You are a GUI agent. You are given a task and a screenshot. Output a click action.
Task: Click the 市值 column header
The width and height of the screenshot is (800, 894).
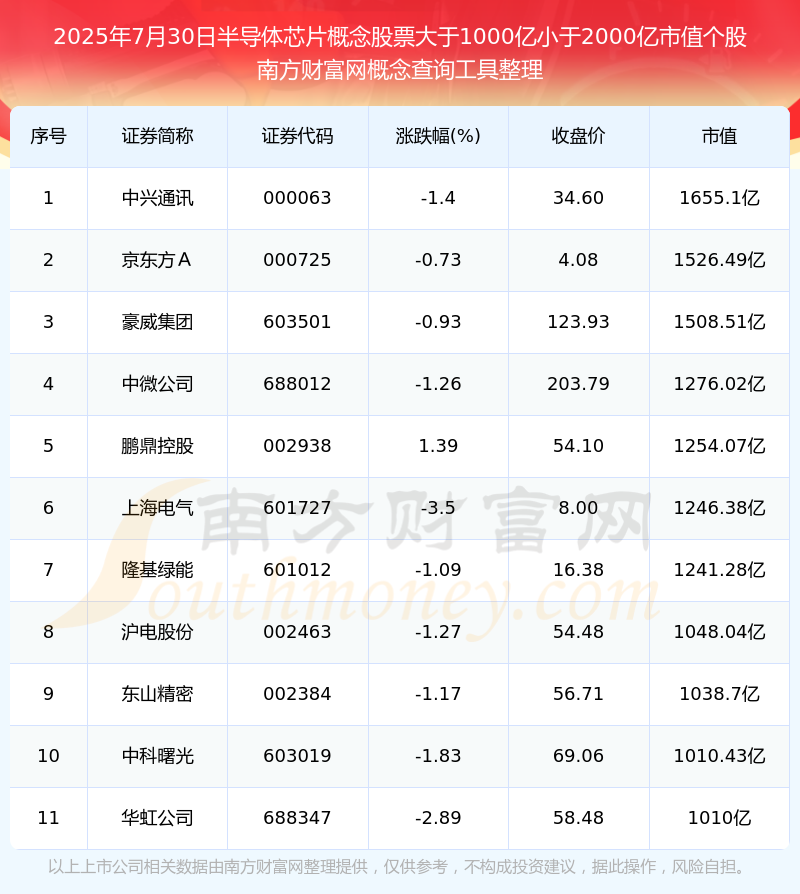pyautogui.click(x=720, y=136)
